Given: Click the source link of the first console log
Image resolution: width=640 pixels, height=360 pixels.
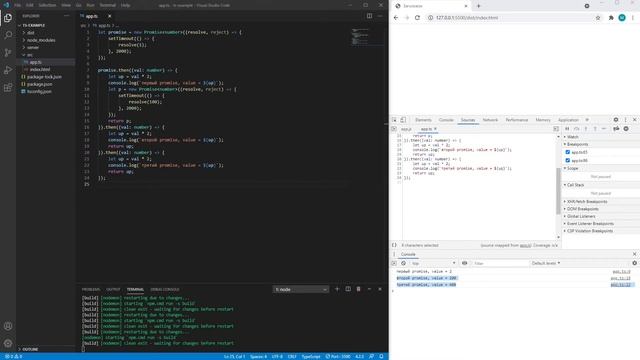Looking at the screenshot, I should [x=621, y=271].
